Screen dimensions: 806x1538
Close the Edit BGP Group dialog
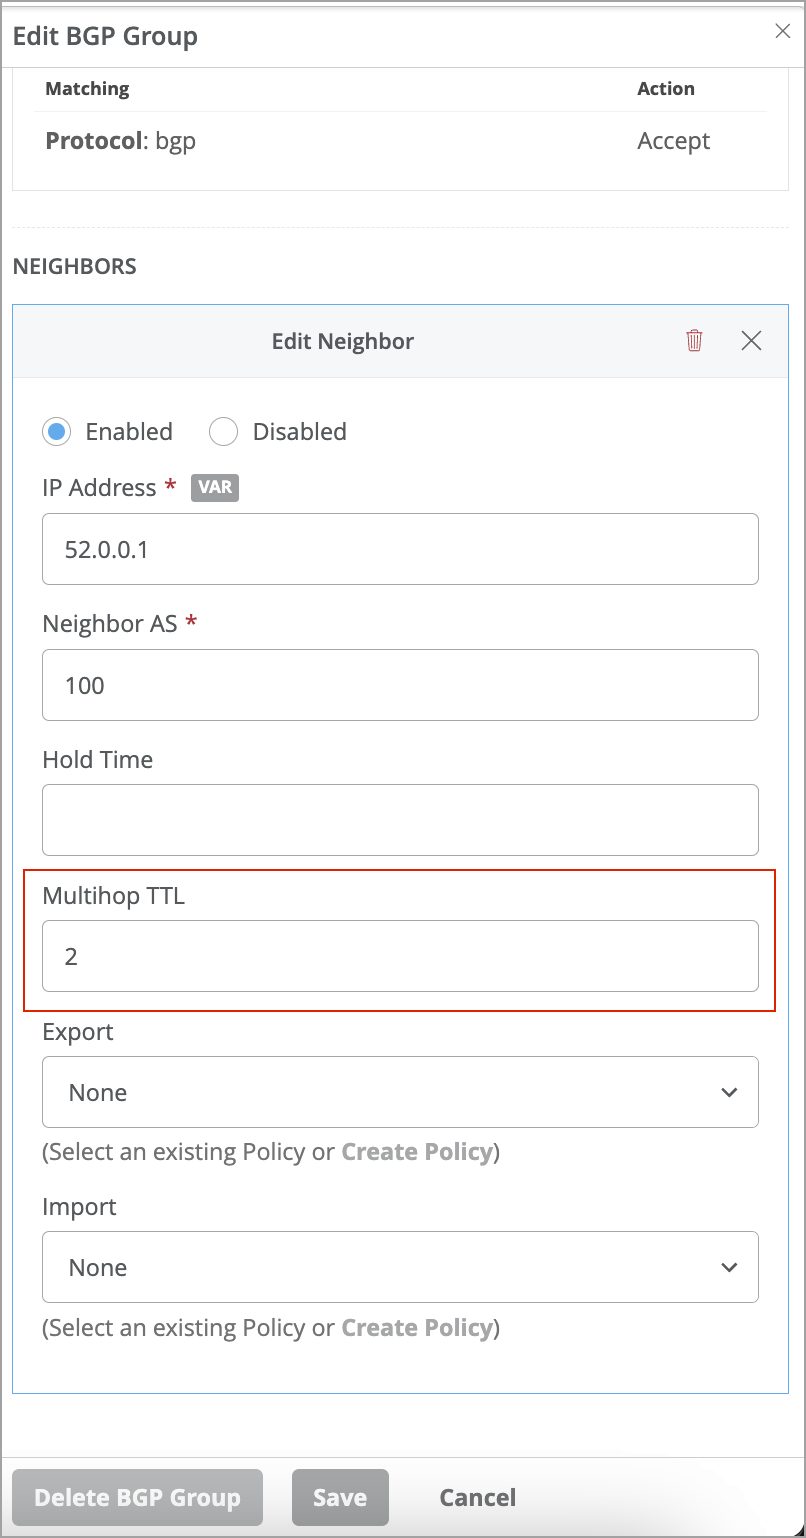click(783, 31)
